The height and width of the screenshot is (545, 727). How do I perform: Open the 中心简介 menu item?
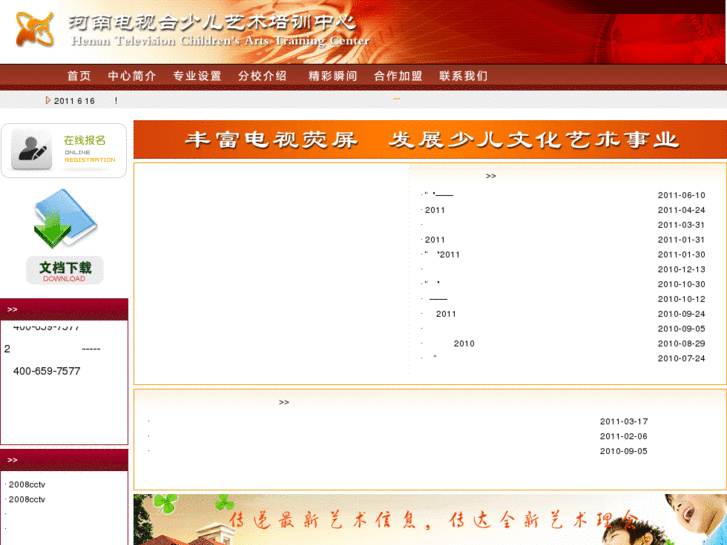[x=132, y=76]
